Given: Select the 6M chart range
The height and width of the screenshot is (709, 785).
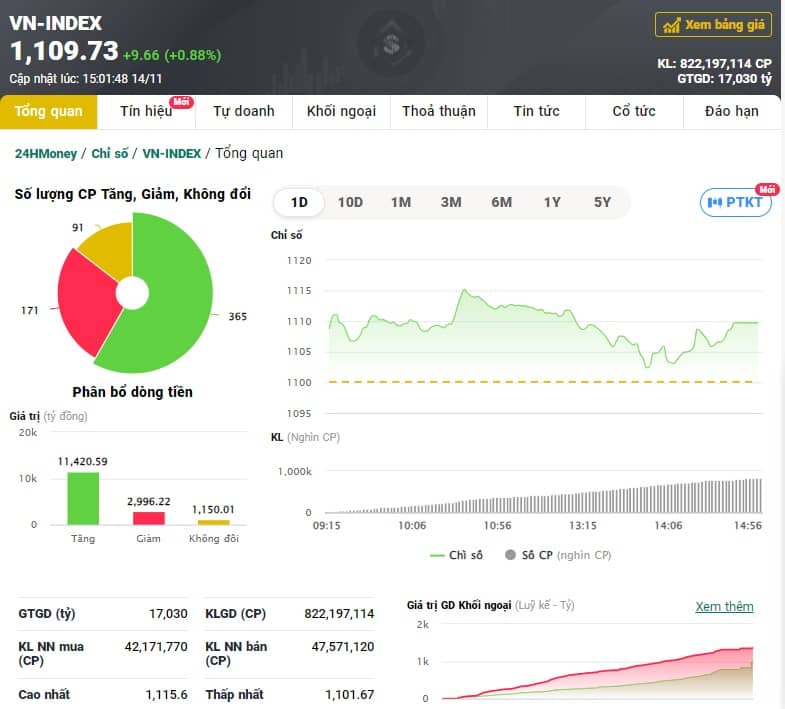Looking at the screenshot, I should pos(502,202).
